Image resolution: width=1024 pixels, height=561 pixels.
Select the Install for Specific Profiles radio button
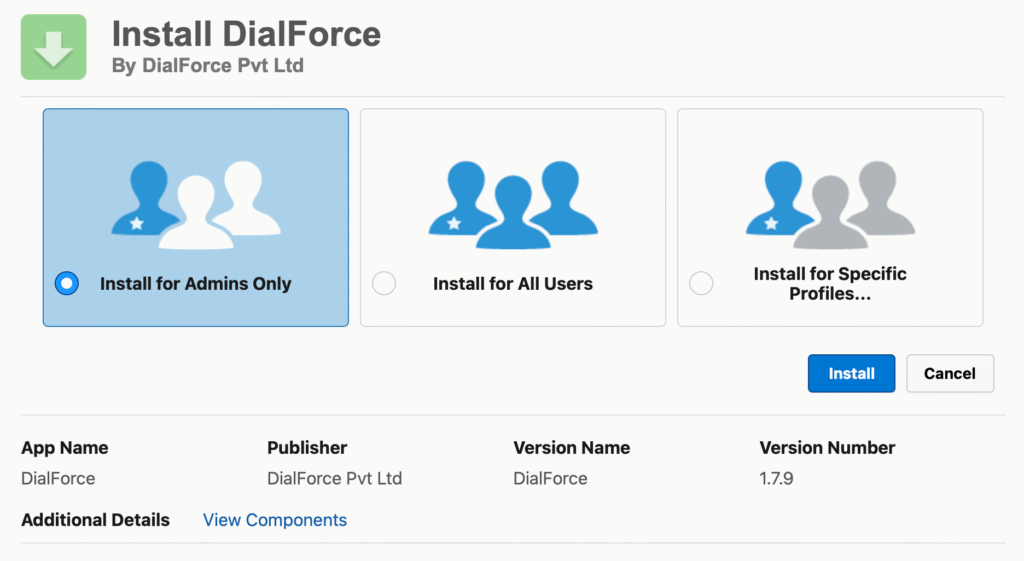pyautogui.click(x=701, y=284)
